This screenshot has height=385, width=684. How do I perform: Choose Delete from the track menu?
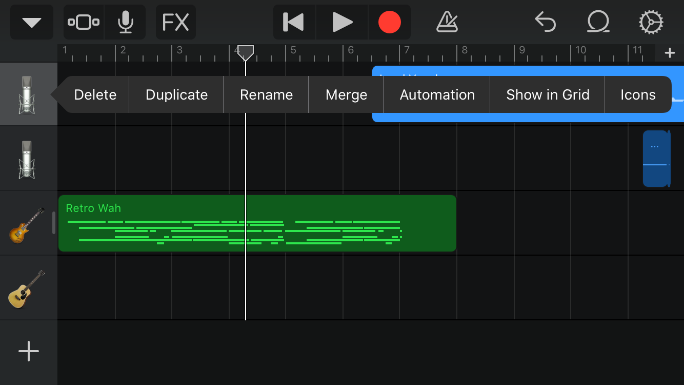point(95,95)
